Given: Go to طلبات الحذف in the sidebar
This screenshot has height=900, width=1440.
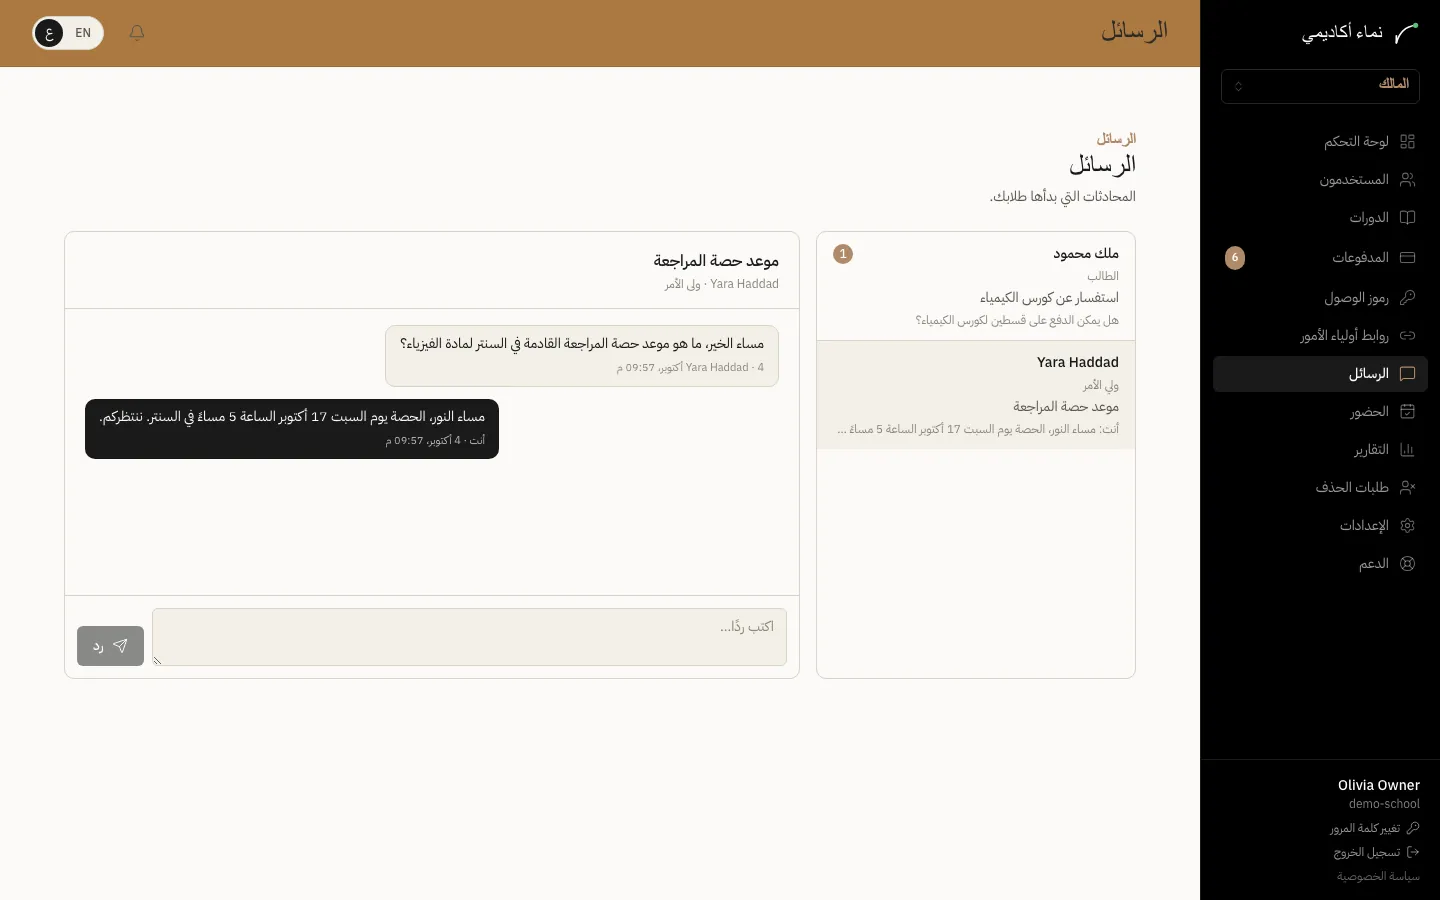Looking at the screenshot, I should click(1320, 488).
